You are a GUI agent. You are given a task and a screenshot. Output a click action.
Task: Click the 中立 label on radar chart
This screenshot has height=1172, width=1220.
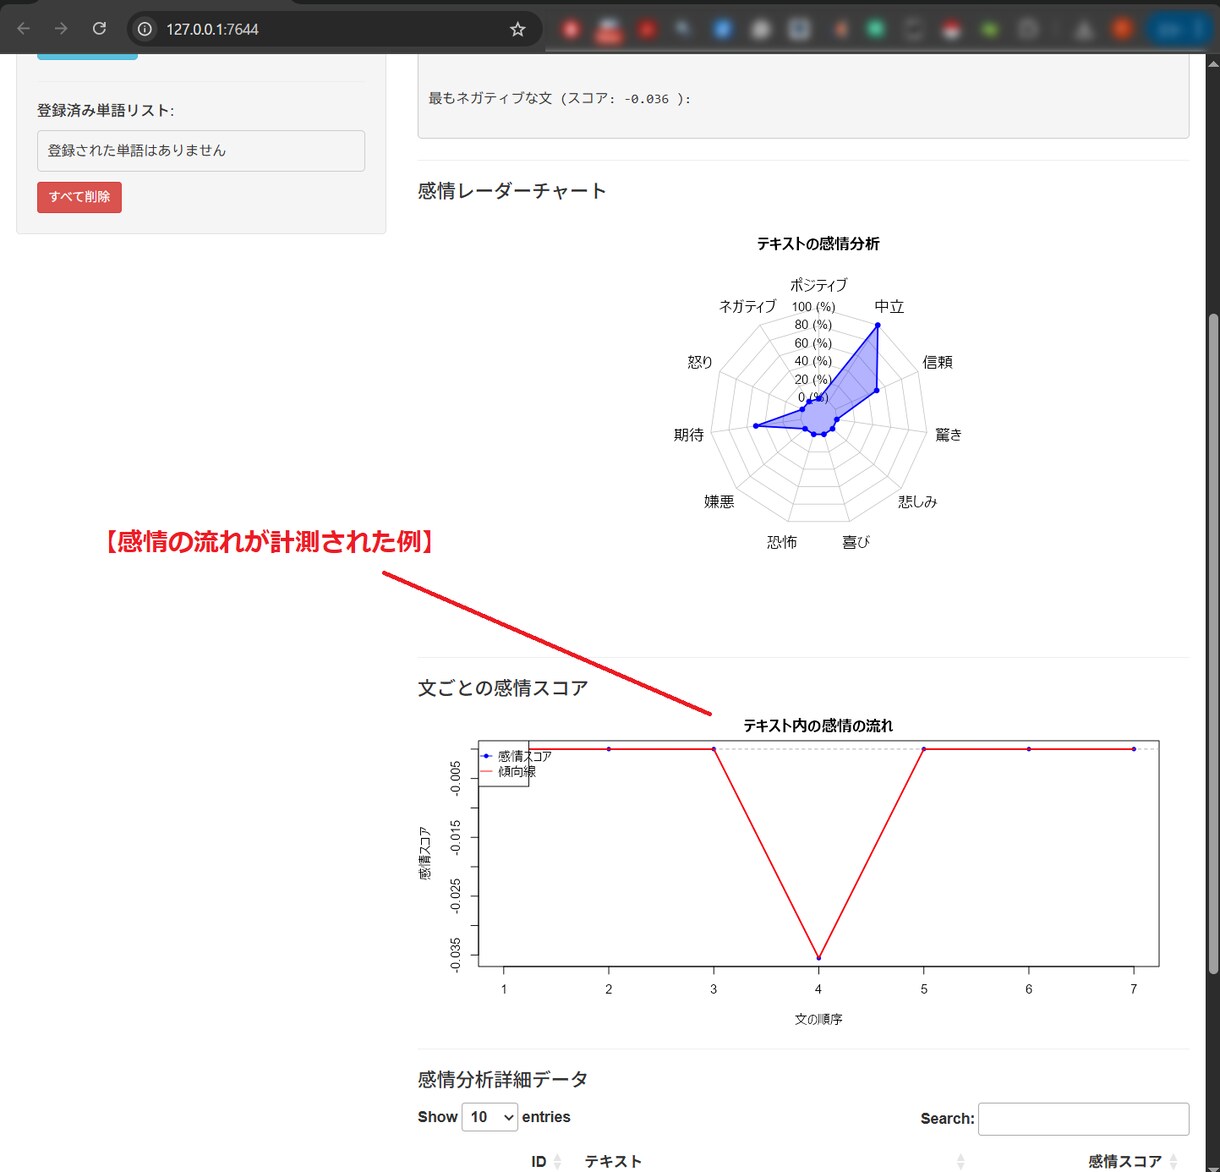889,307
